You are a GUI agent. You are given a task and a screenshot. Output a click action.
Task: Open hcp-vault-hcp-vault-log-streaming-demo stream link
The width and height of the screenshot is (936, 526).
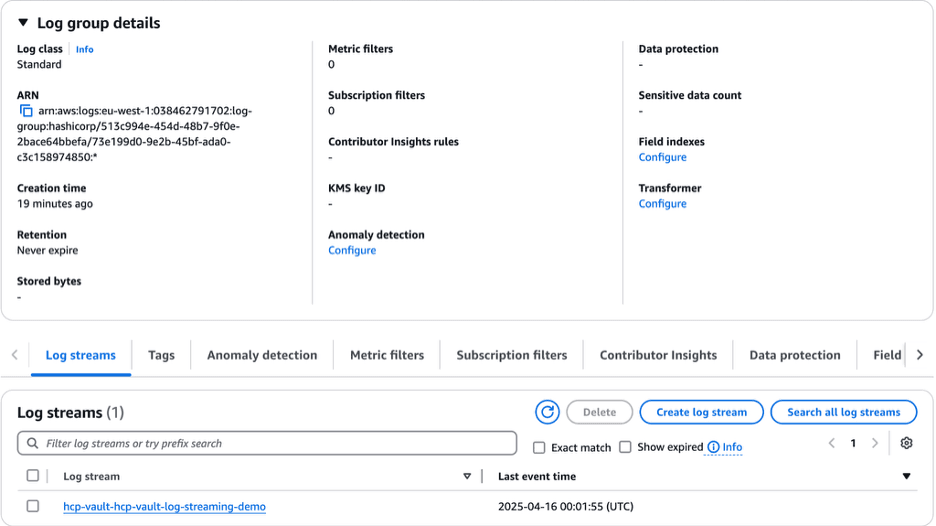(x=164, y=507)
